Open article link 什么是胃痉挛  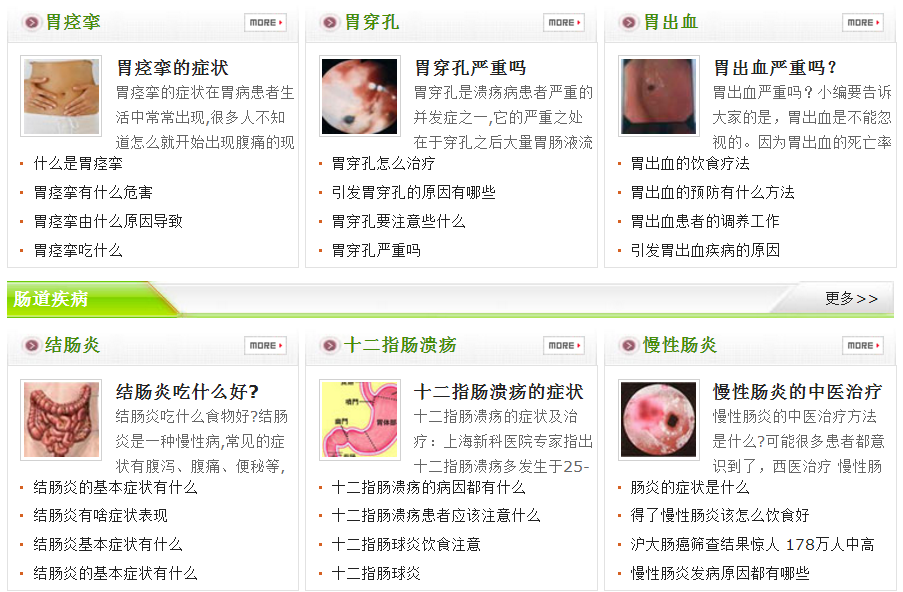78,164
